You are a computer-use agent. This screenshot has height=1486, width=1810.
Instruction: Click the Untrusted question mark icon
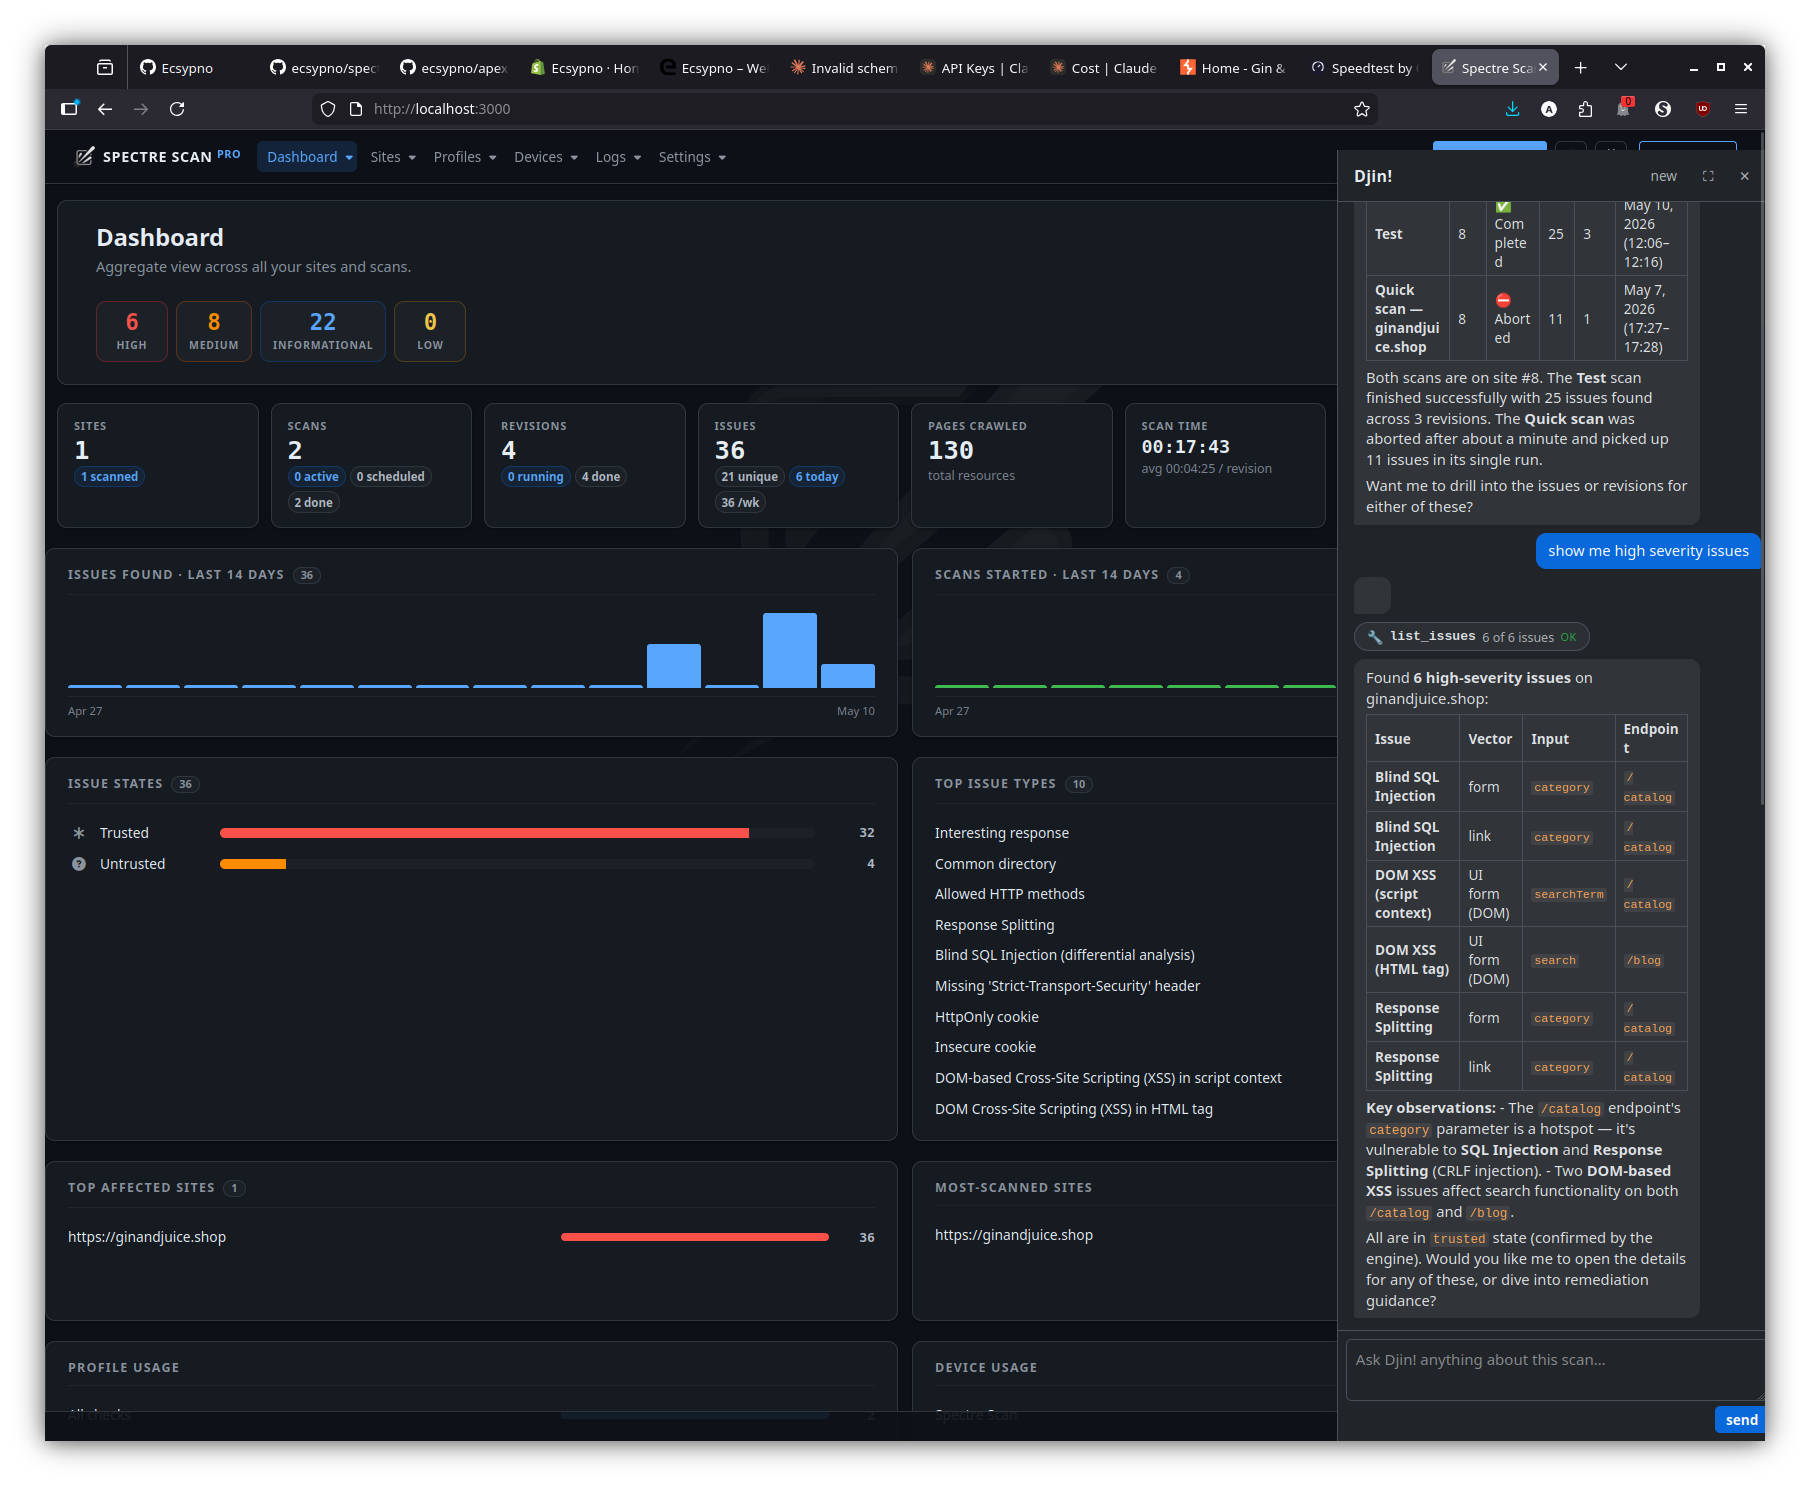point(79,864)
